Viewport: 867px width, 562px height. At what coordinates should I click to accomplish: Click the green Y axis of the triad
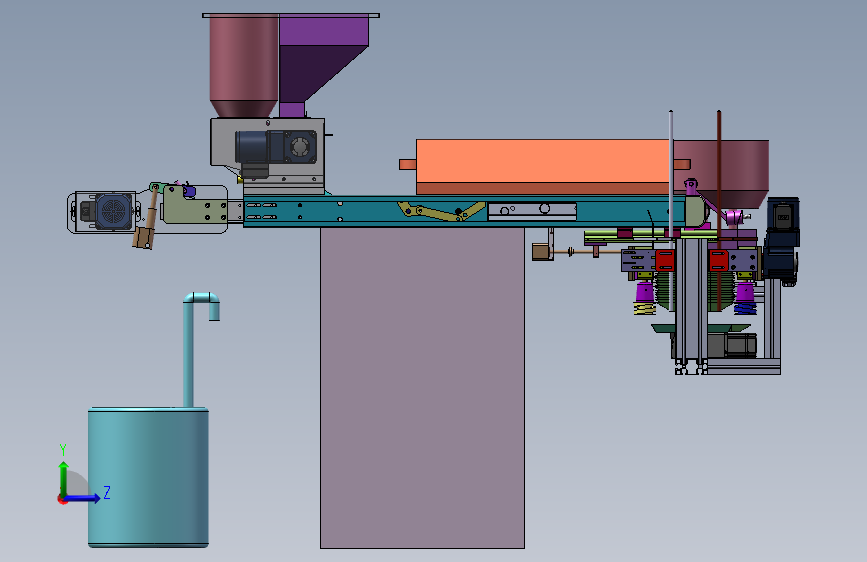[64, 479]
